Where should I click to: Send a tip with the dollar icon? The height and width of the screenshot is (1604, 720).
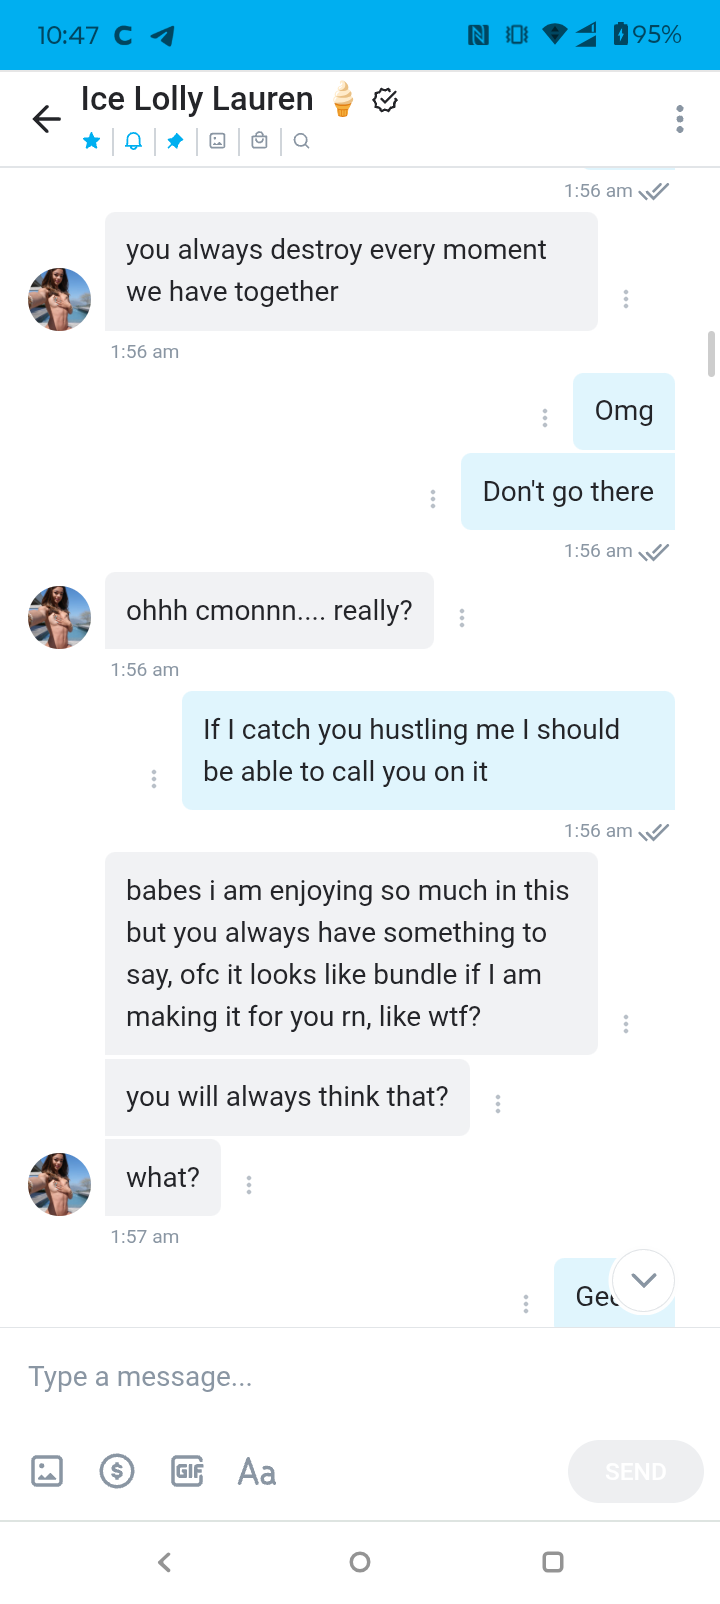(117, 1471)
